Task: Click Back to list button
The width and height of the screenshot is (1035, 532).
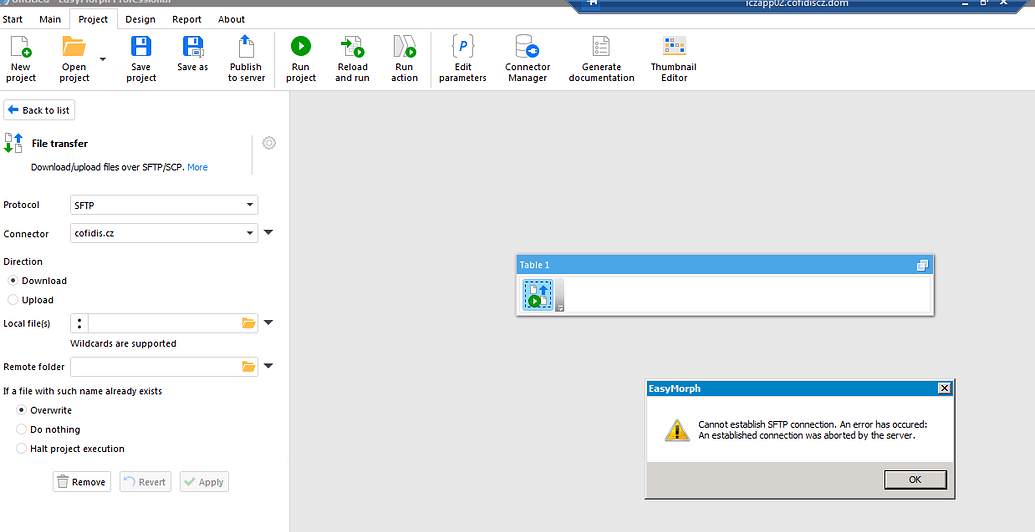Action: [x=39, y=110]
